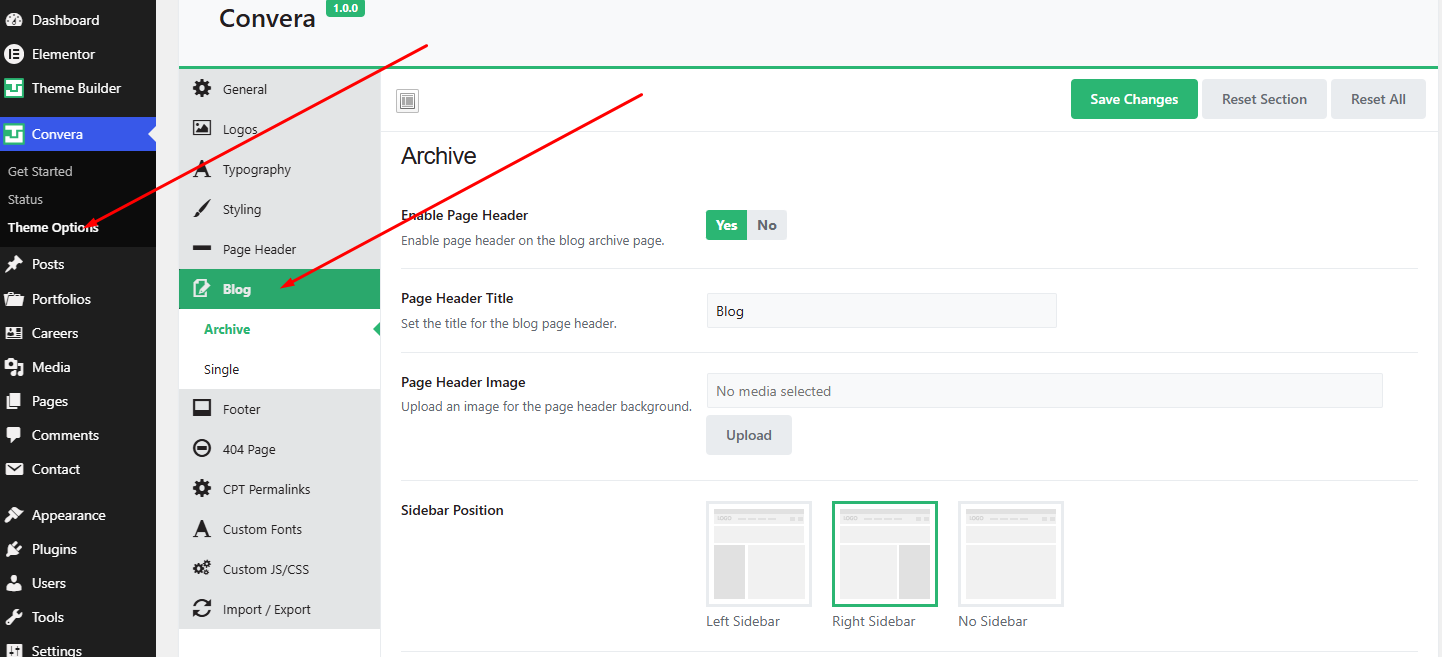Click the Users person icon
The width and height of the screenshot is (1442, 657).
coord(14,583)
